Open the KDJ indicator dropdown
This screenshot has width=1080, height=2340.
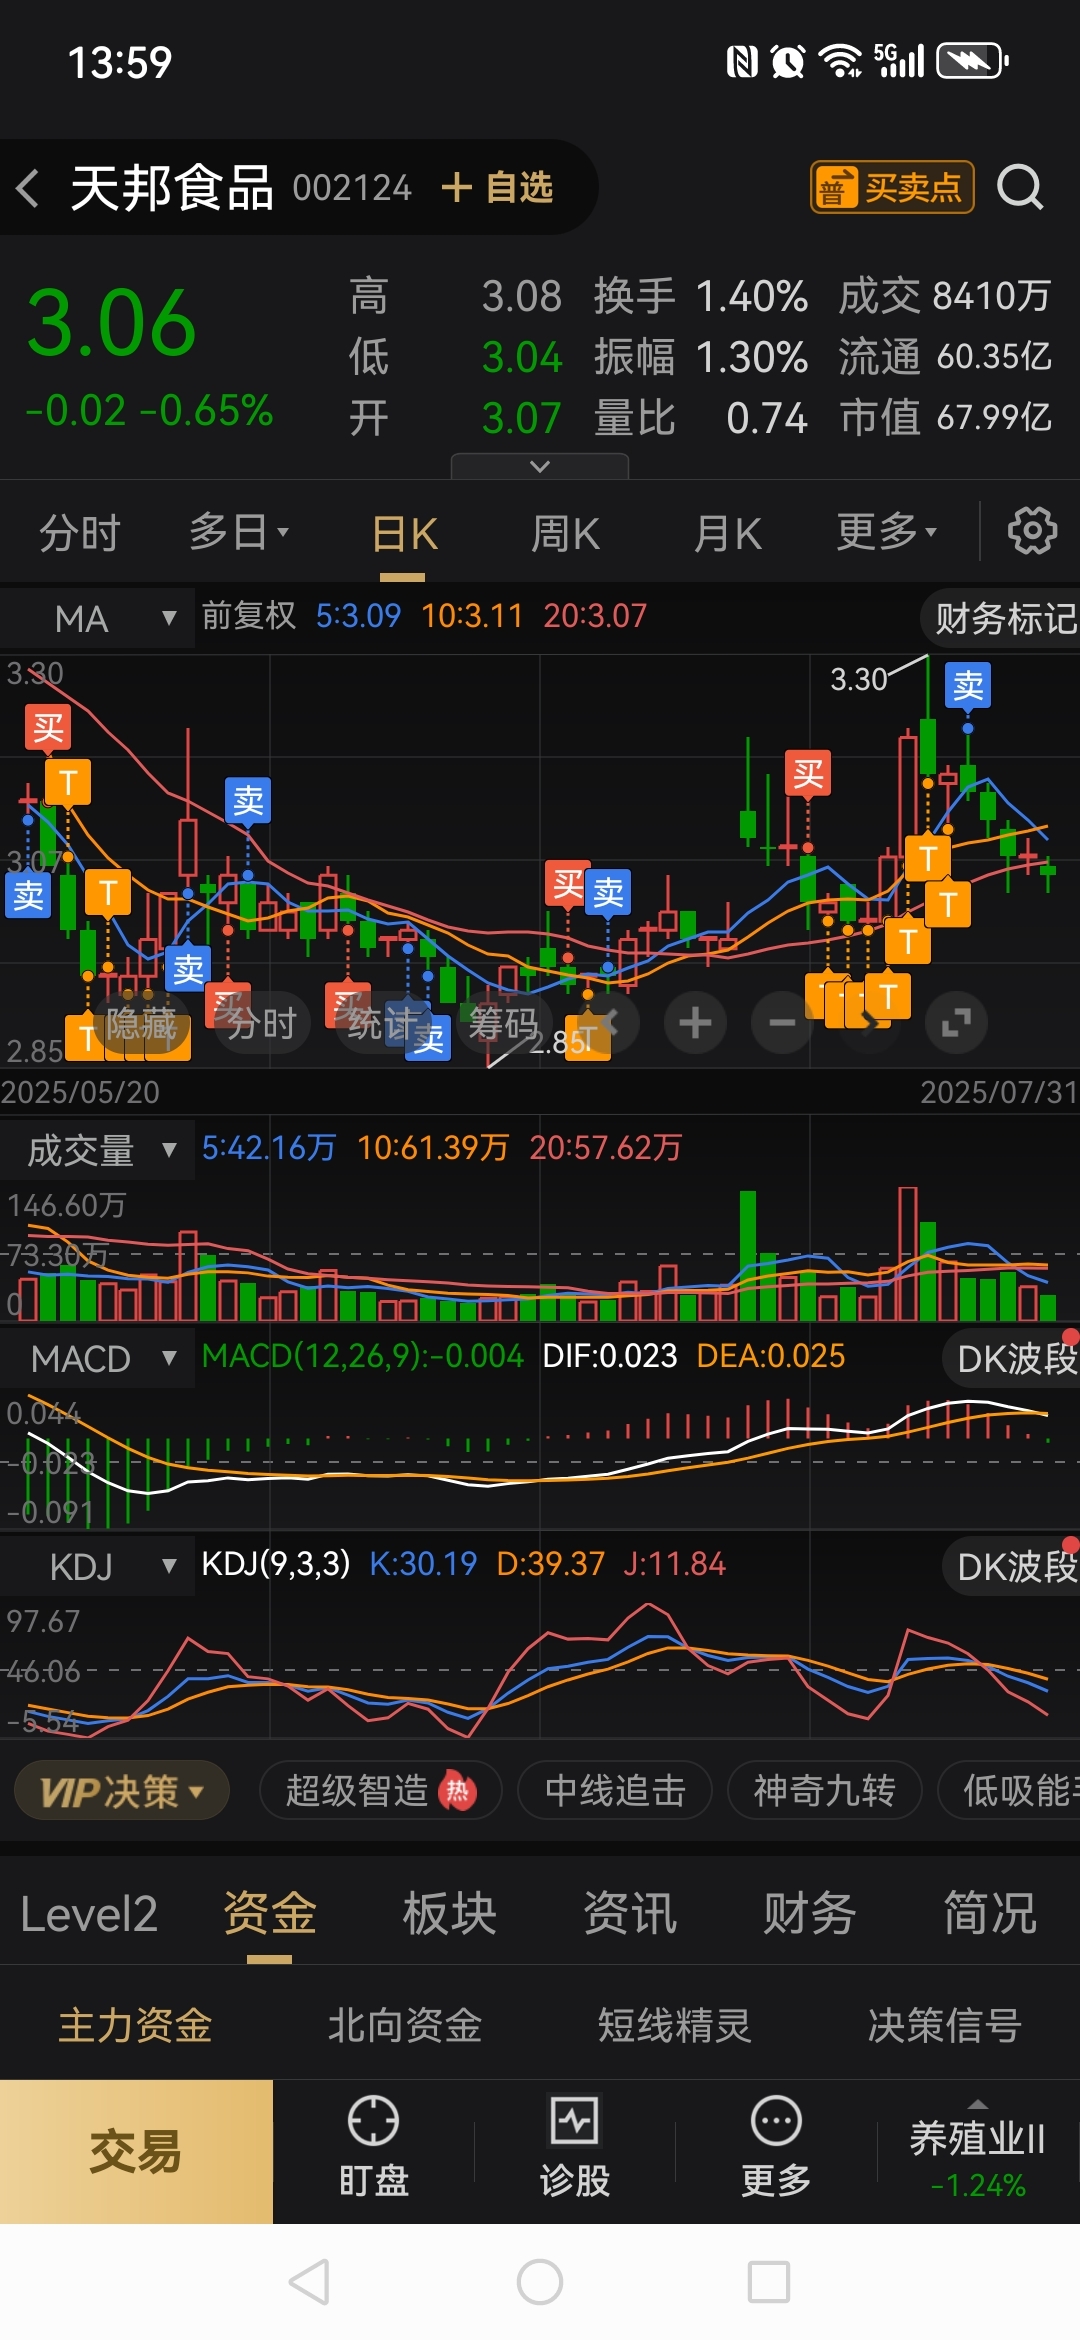point(97,1567)
